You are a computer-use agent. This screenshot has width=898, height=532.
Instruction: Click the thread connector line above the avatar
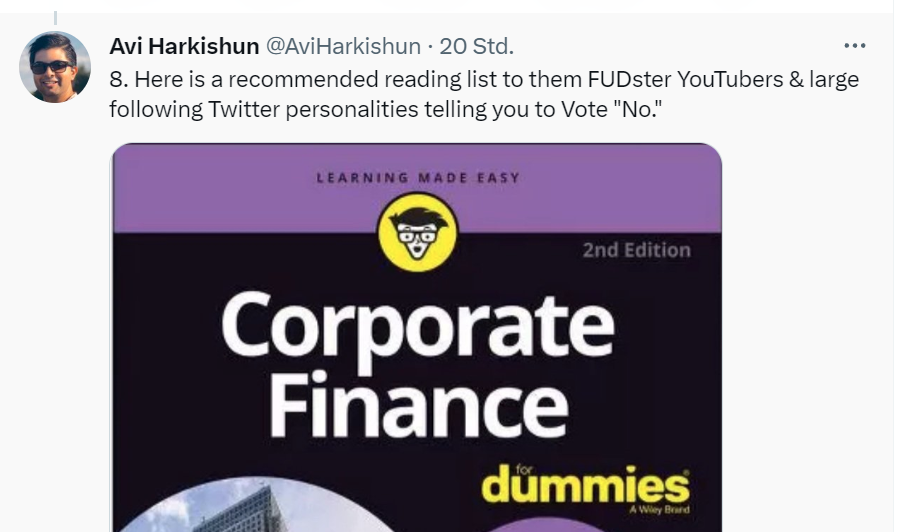click(x=54, y=15)
